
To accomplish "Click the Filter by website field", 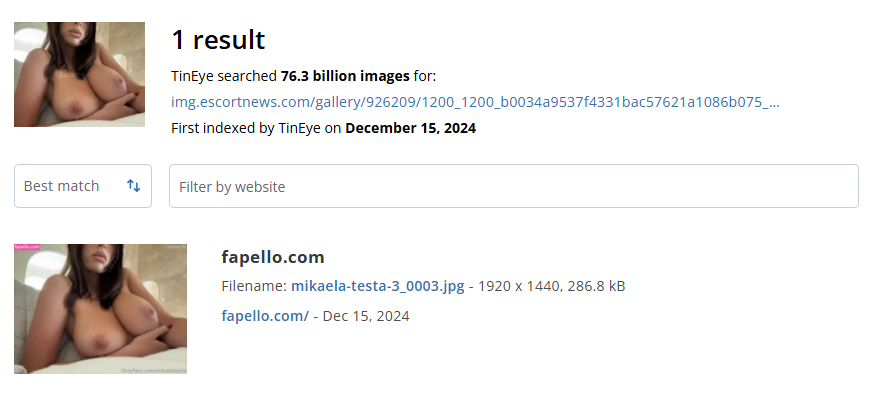I will [513, 186].
